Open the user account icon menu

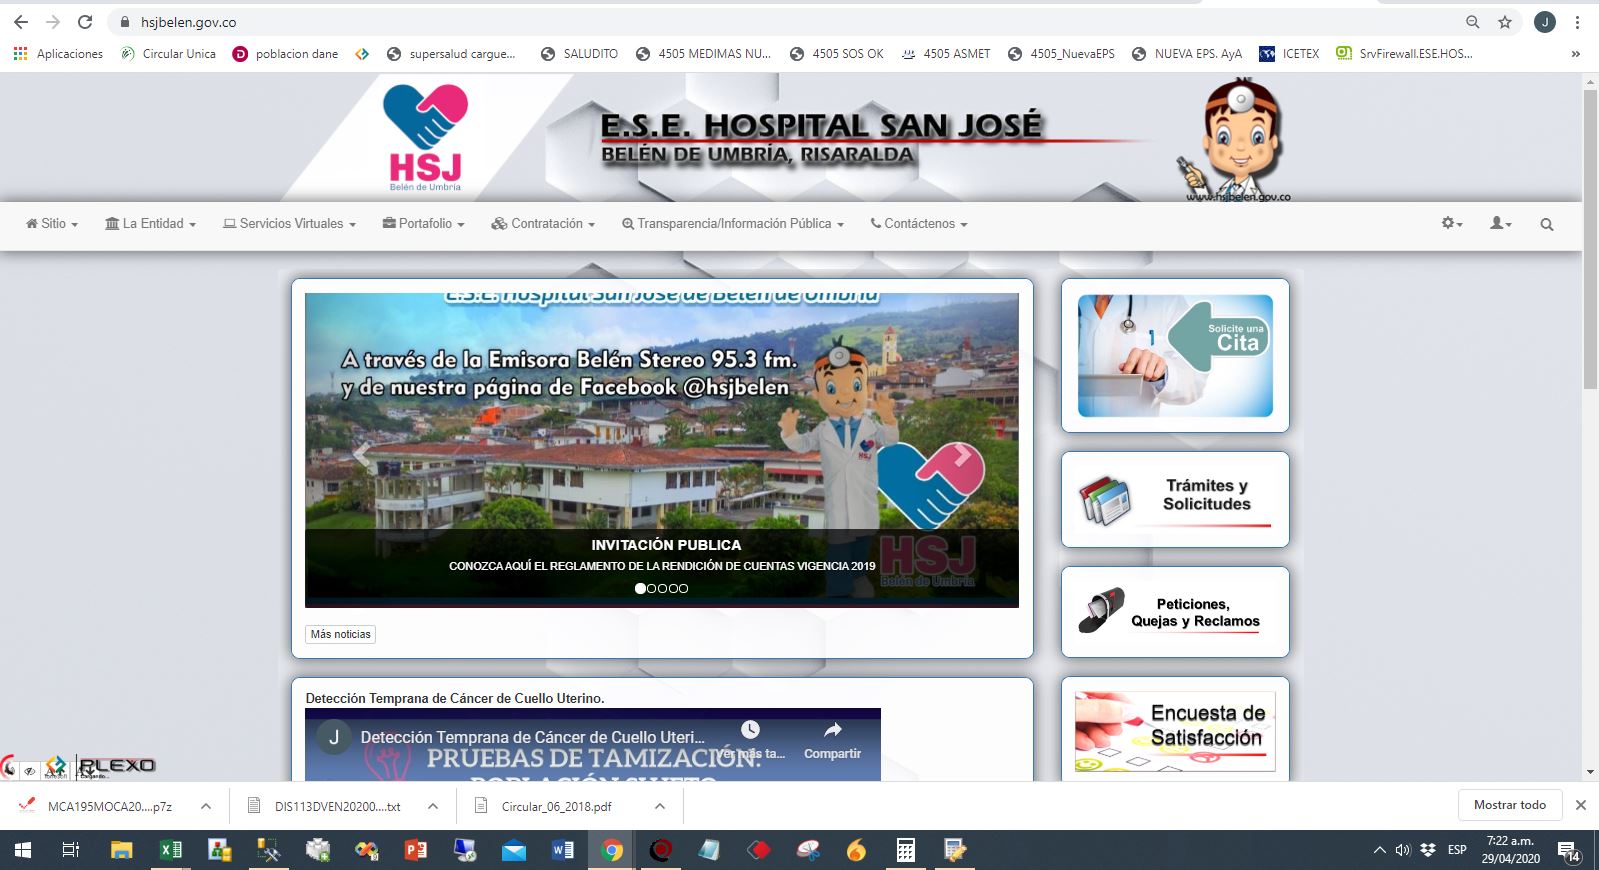coord(1500,224)
